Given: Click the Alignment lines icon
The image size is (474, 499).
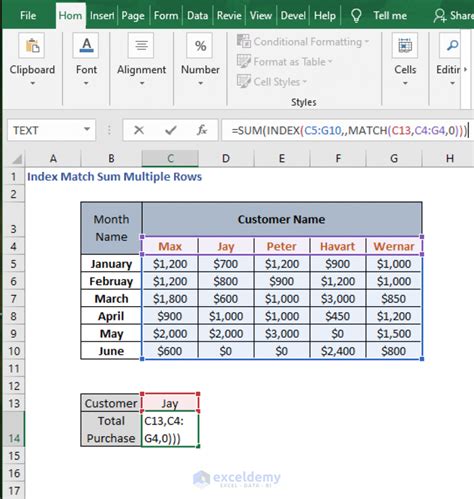Looking at the screenshot, I should click(x=141, y=46).
